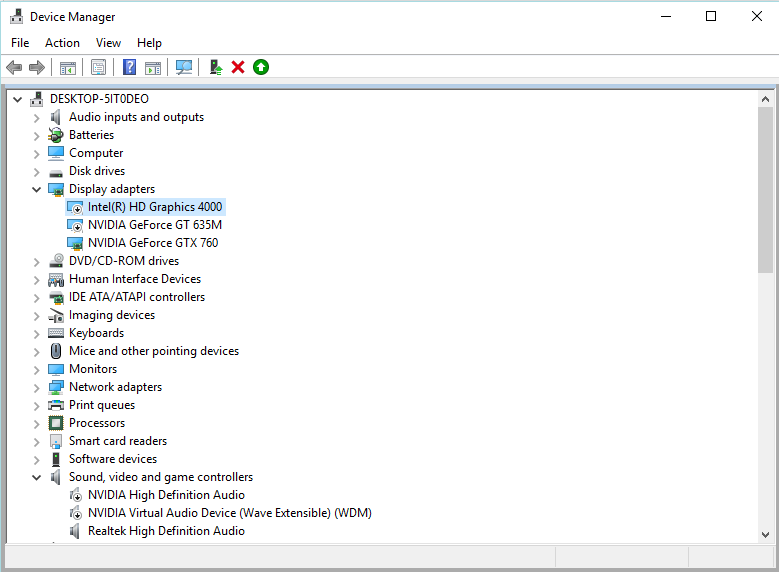Select the Keyboards label
779x572 pixels.
point(96,333)
